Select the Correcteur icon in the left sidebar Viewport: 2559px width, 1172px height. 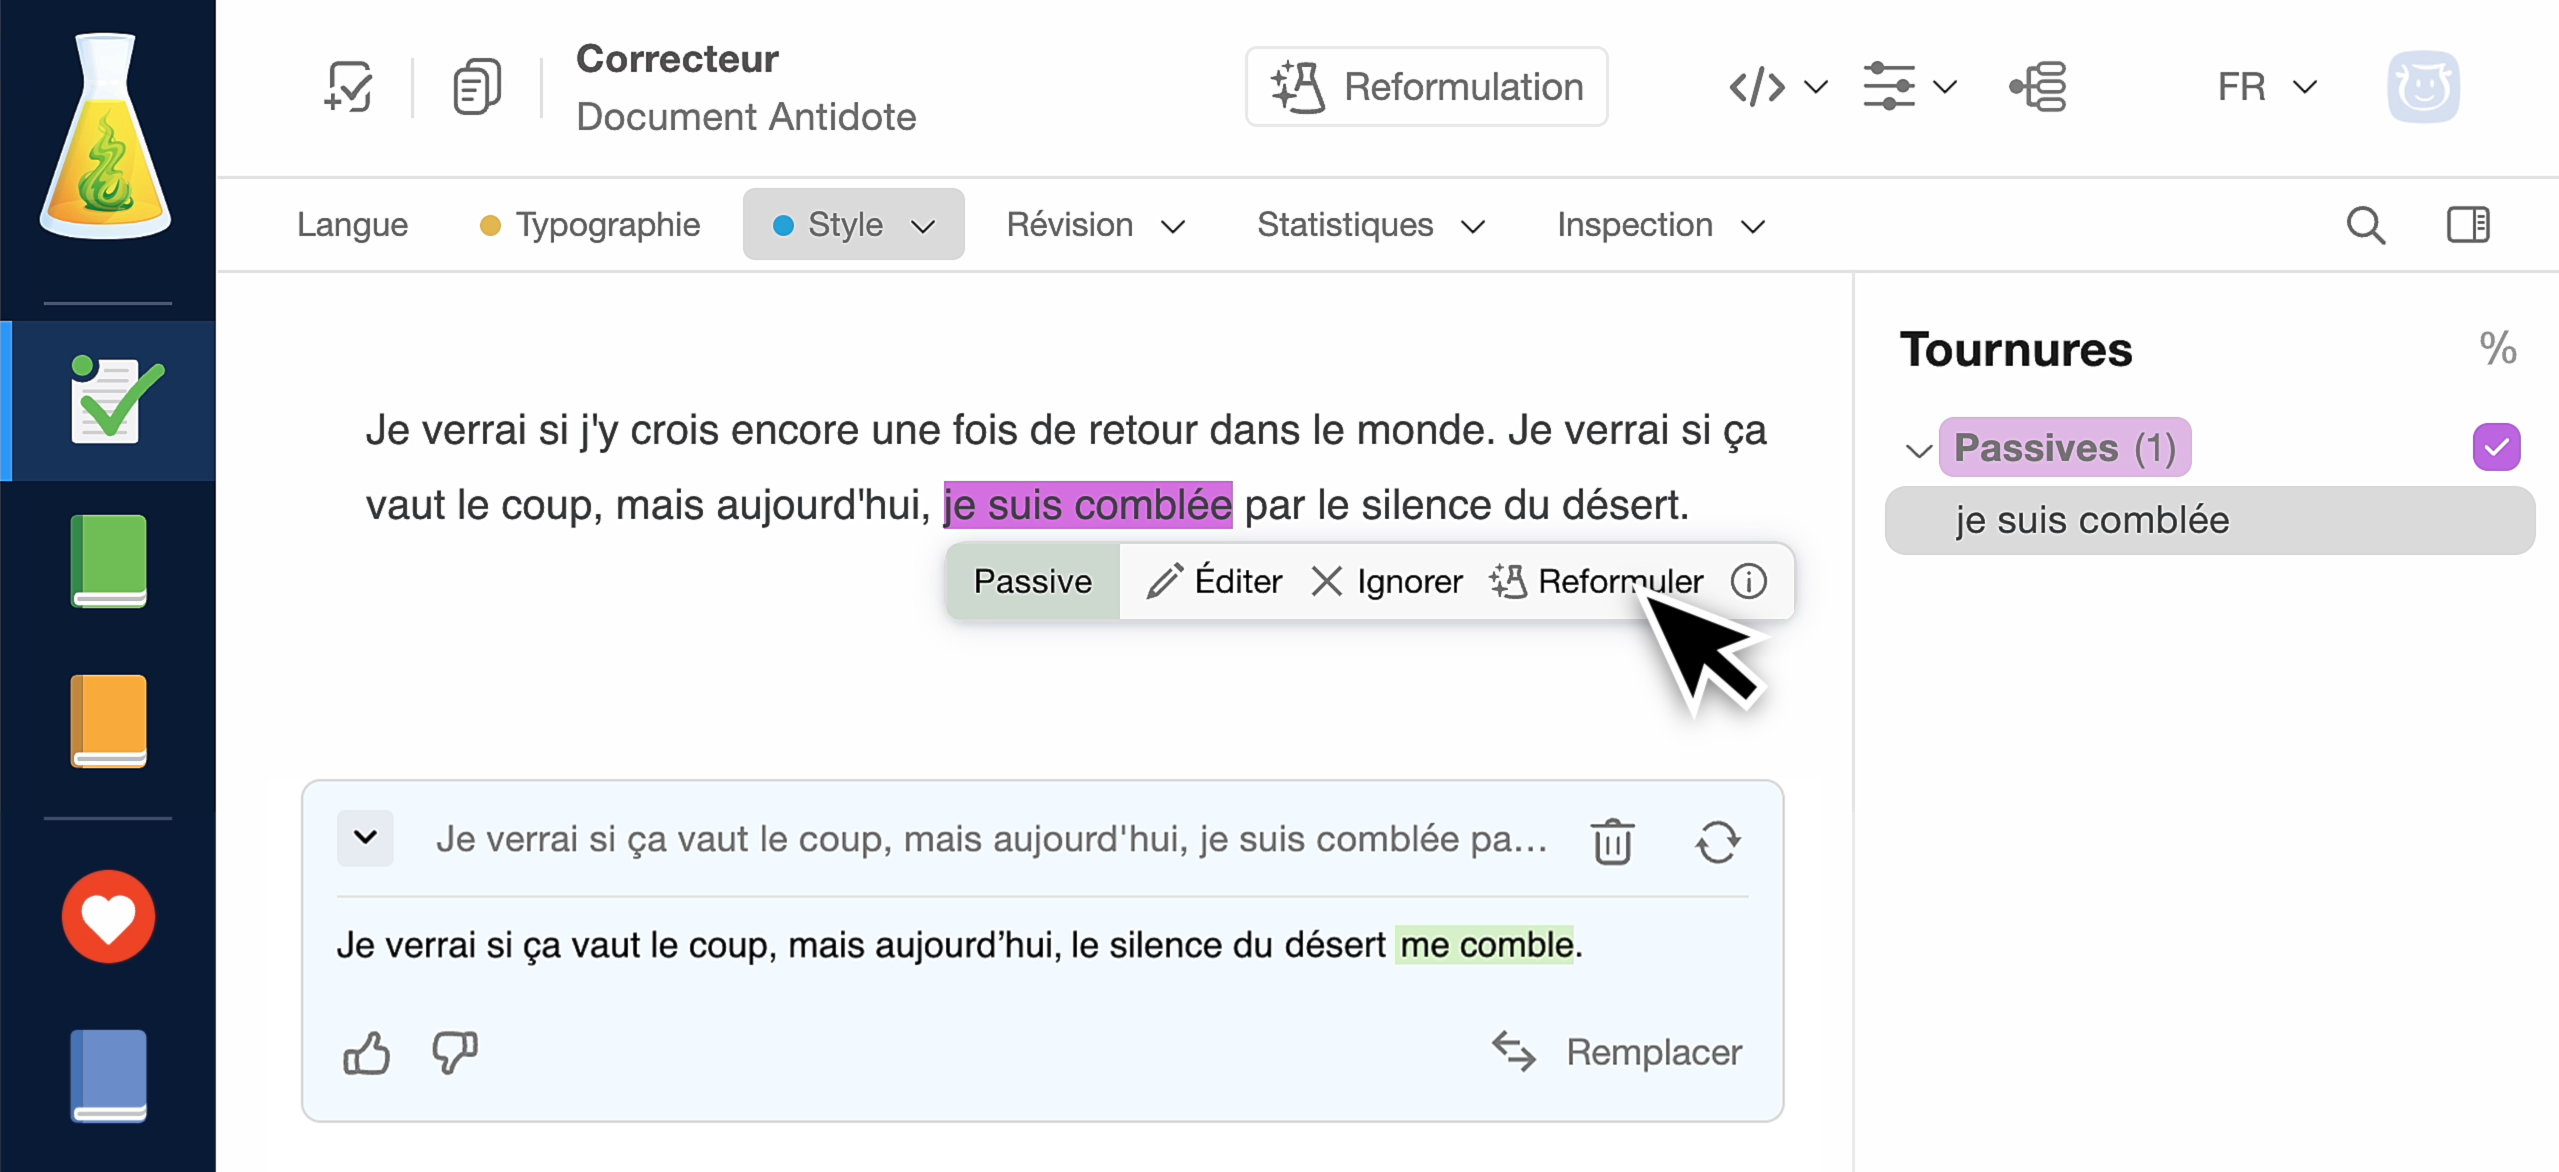click(107, 399)
